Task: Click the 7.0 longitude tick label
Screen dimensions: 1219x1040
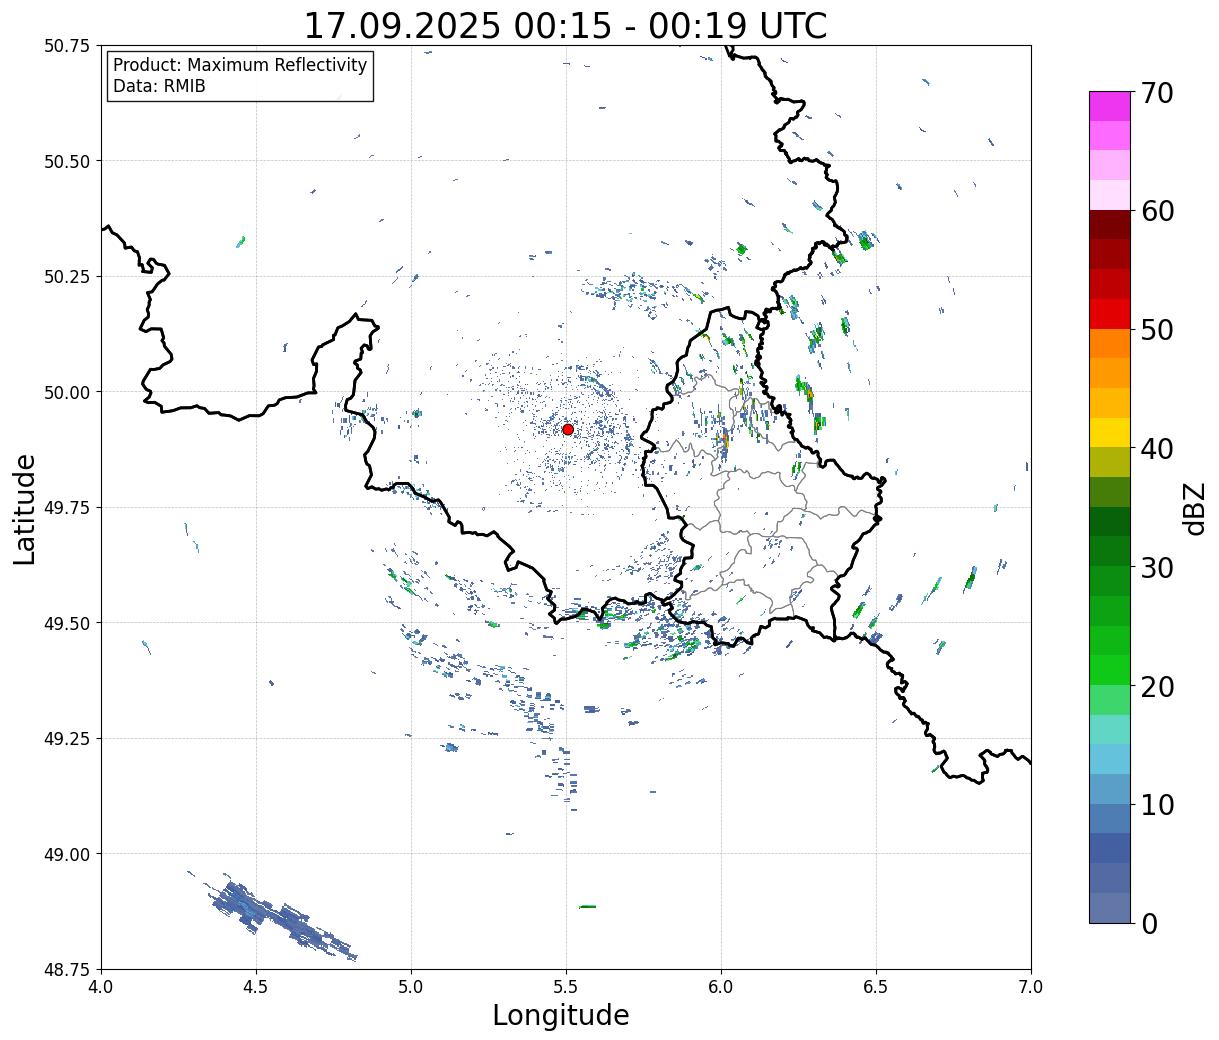Action: [x=1031, y=987]
